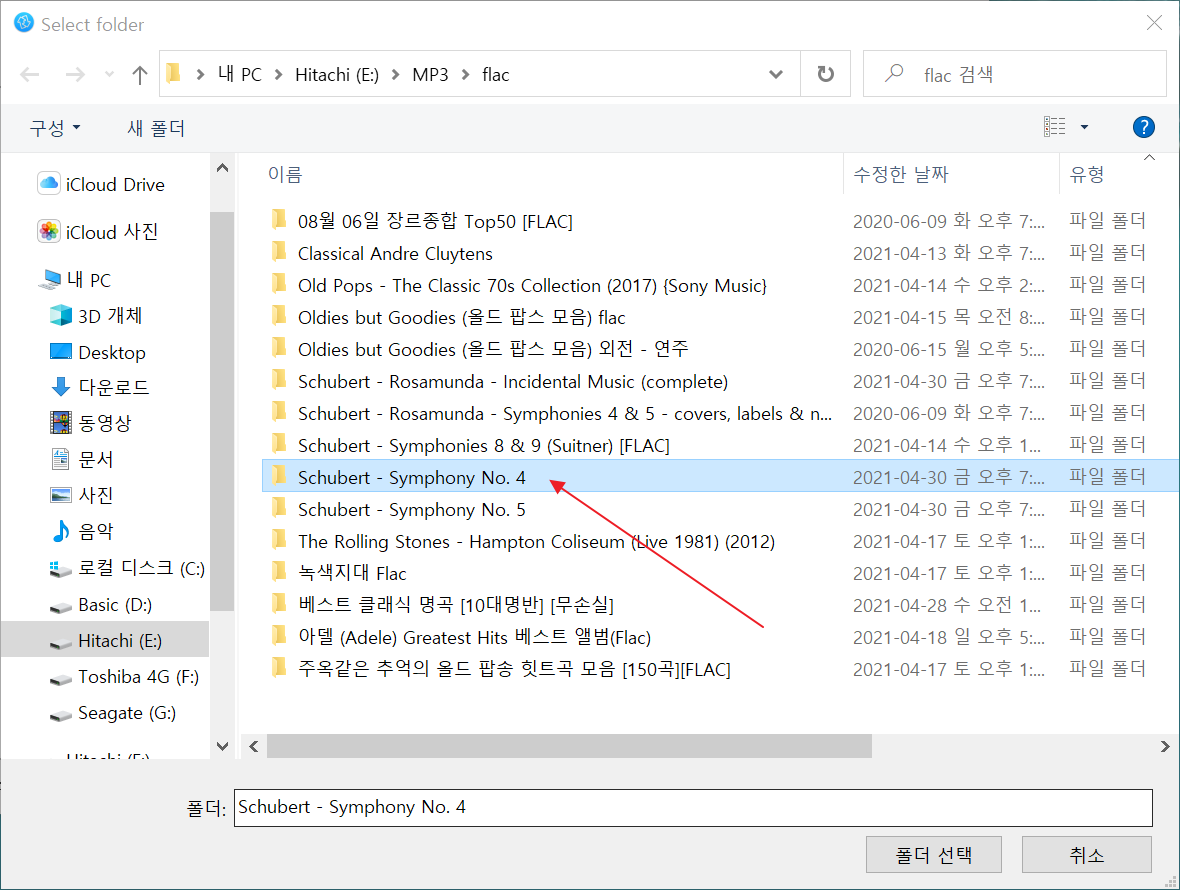
Task: Open Desktop in the sidebar
Action: (x=98, y=352)
